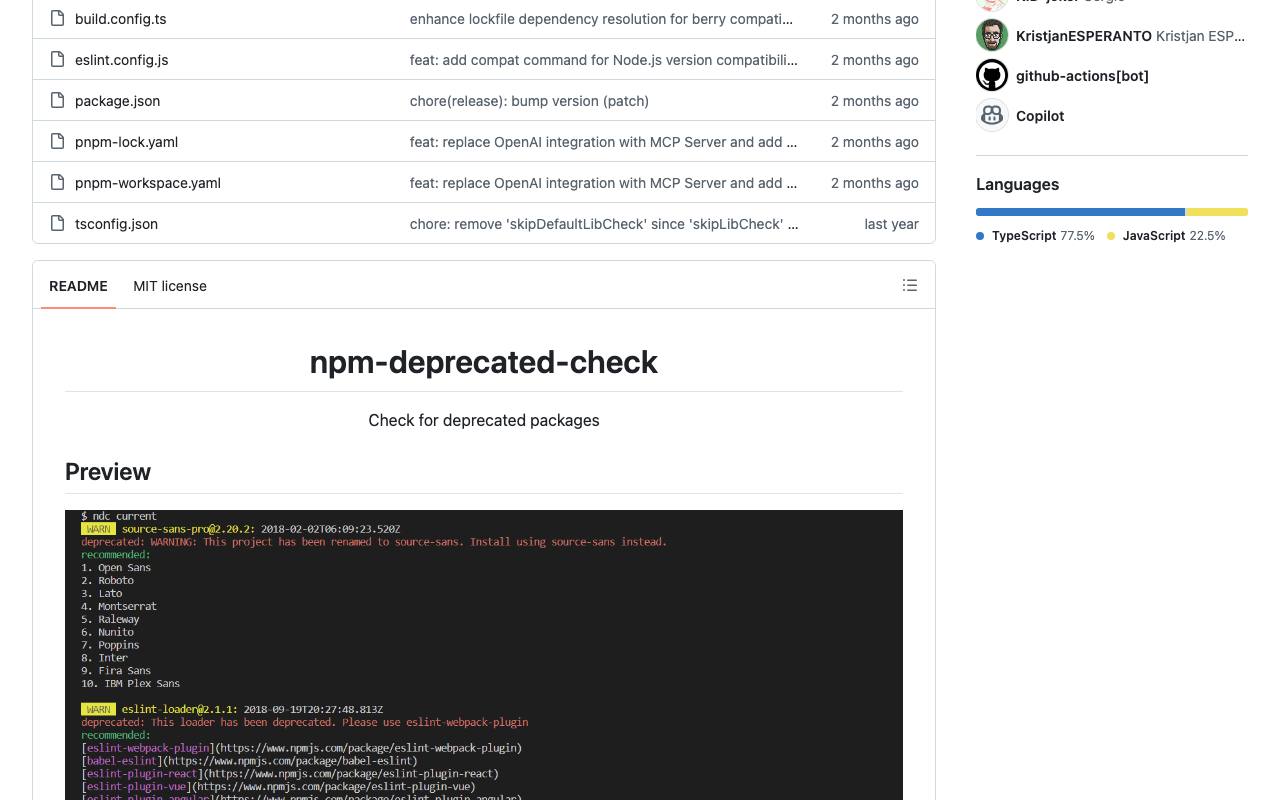Click the 'npm-deprecated-check' README heading
The image size is (1280, 800).
(x=484, y=362)
